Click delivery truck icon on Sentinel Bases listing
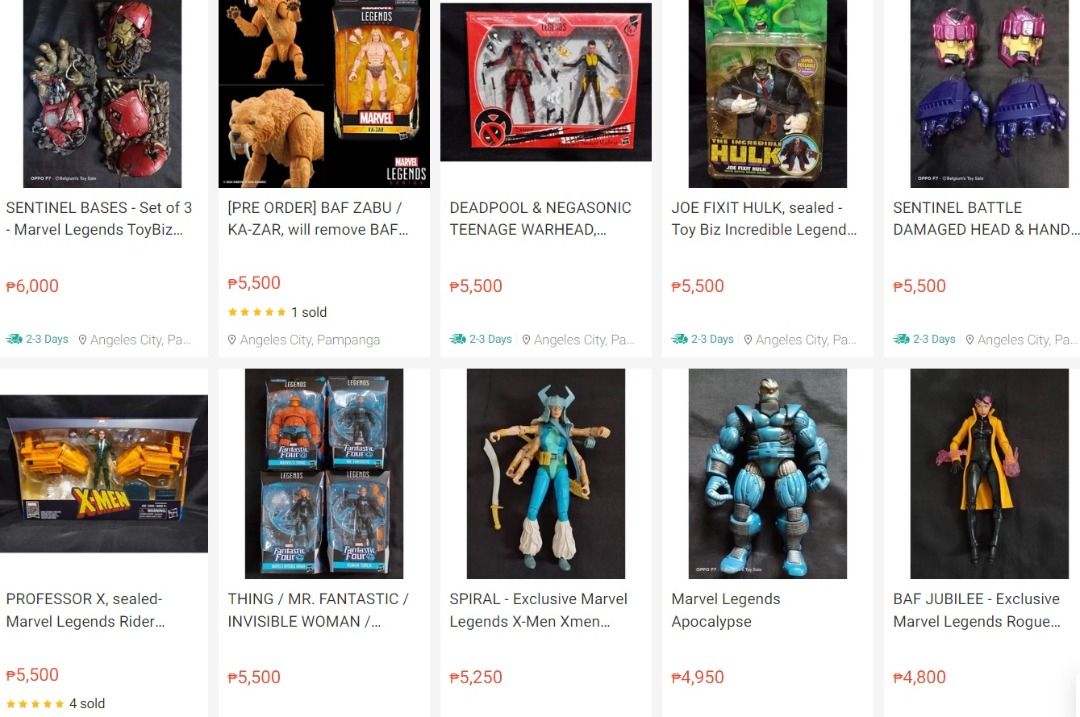Screen dimensions: 1080x717 pos(14,339)
